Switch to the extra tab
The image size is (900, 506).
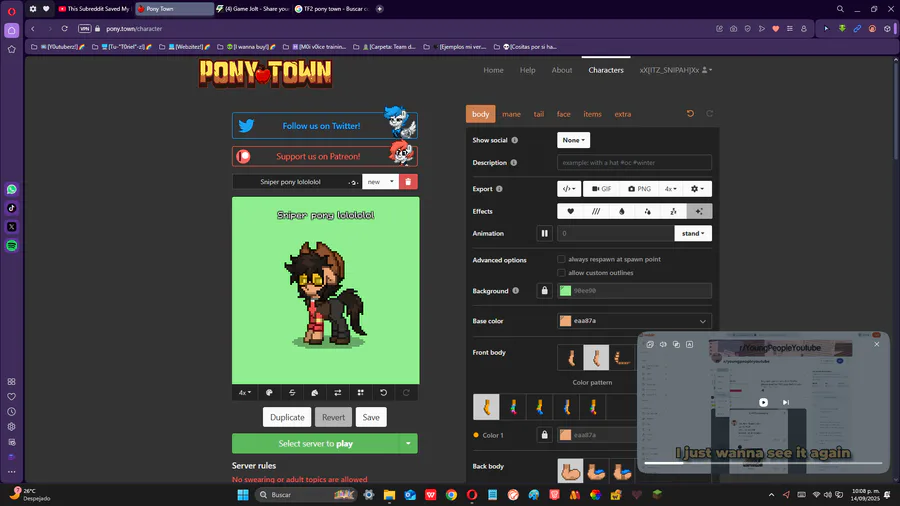(x=623, y=114)
